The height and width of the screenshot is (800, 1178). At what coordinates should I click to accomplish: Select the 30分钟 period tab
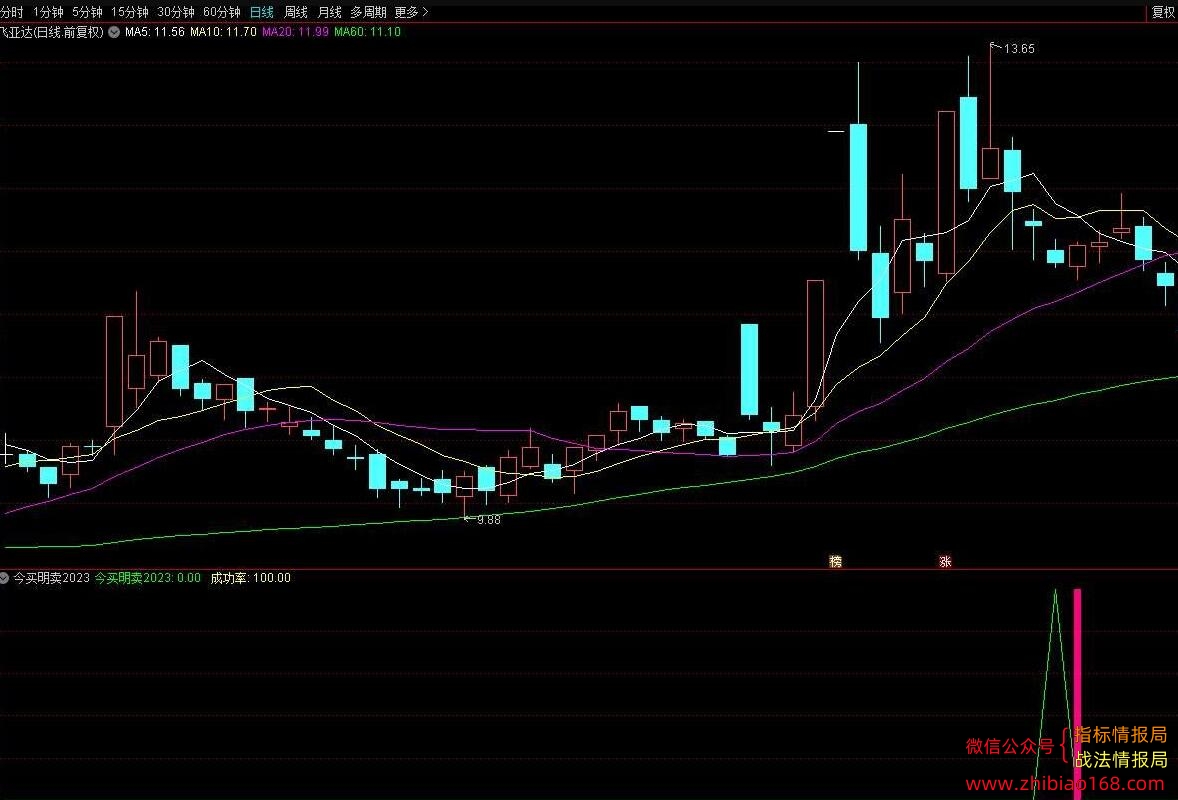176,12
